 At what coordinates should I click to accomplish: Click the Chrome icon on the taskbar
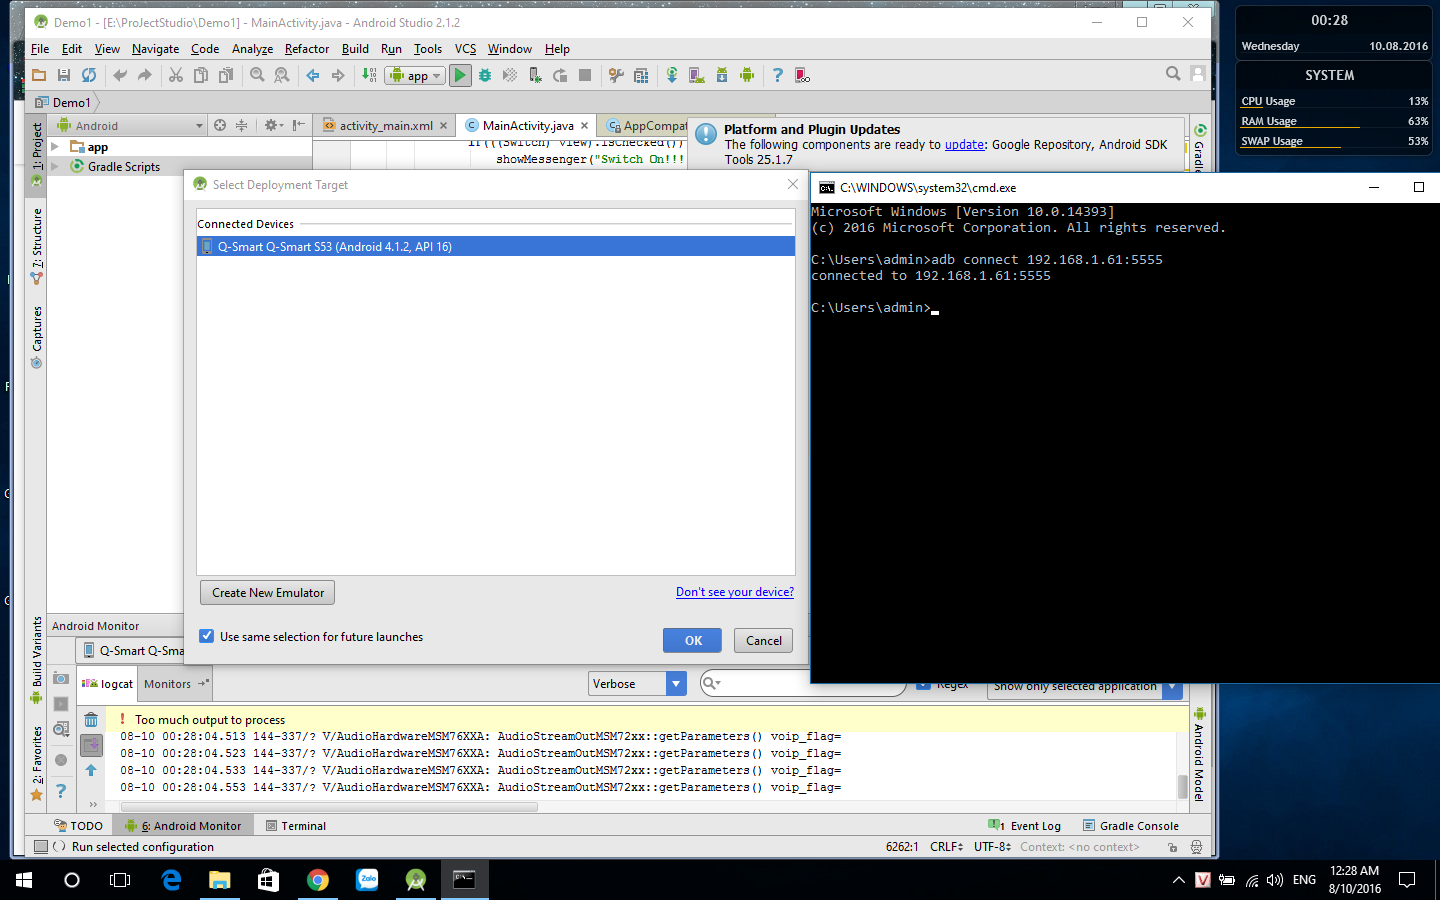point(318,880)
